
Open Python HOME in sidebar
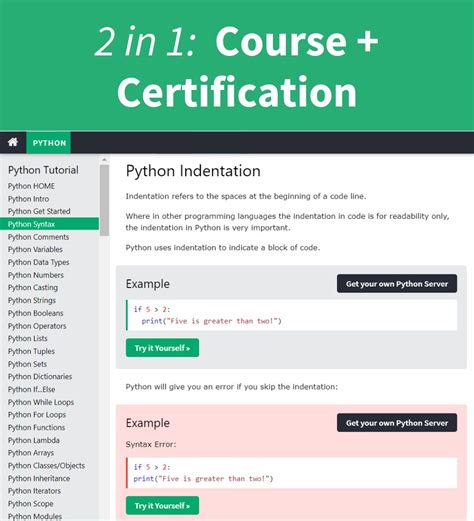(x=31, y=186)
